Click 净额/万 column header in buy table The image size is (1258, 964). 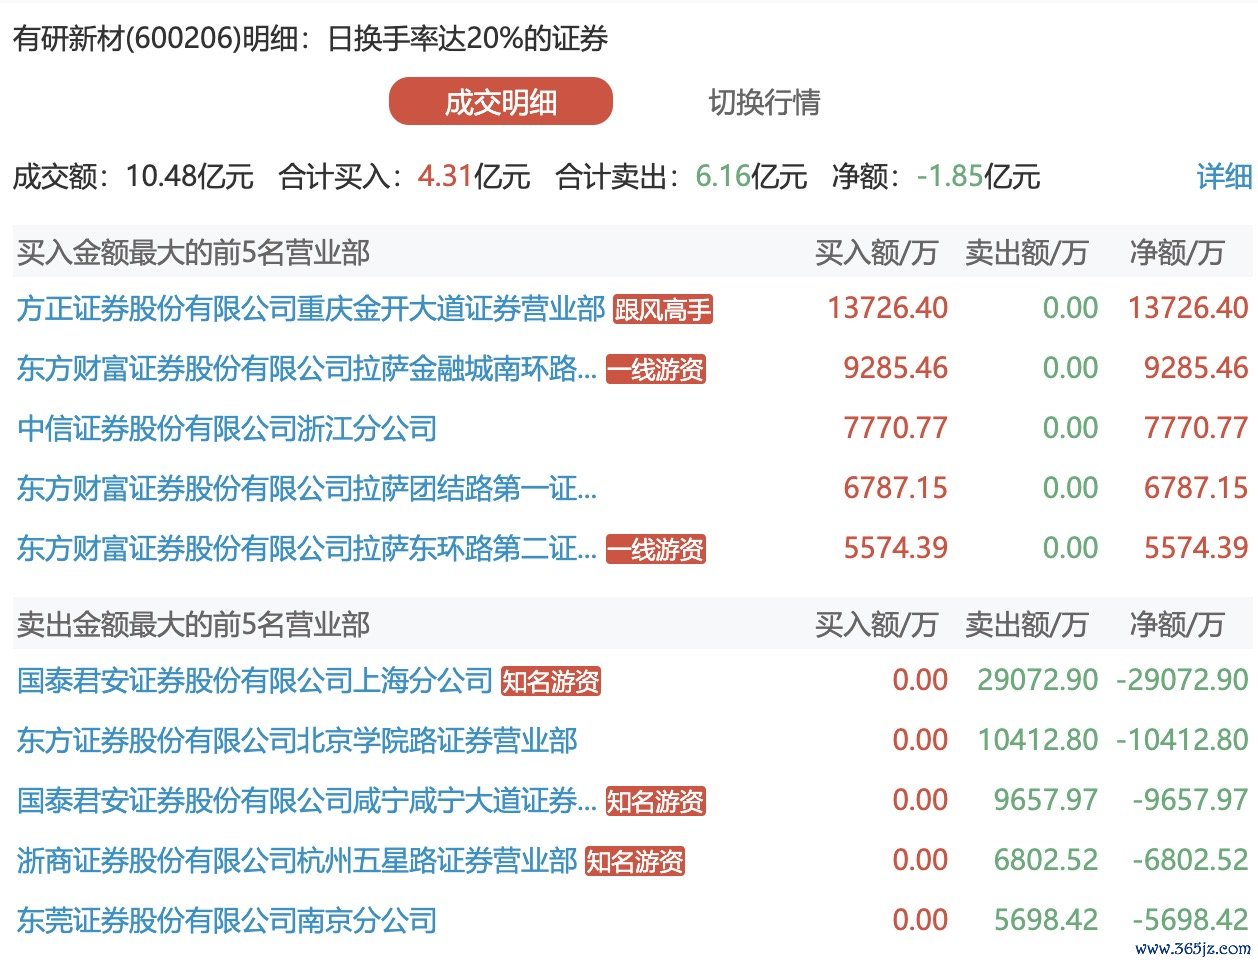point(1177,253)
